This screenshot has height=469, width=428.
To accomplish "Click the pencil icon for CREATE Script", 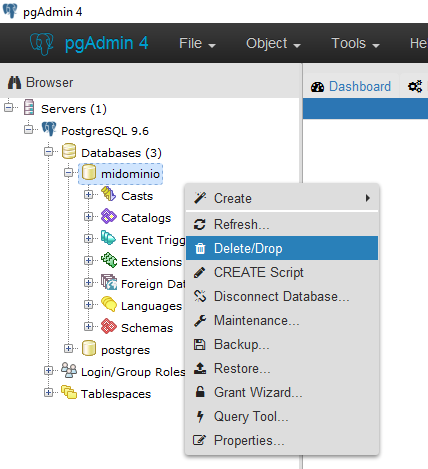I will [200, 273].
